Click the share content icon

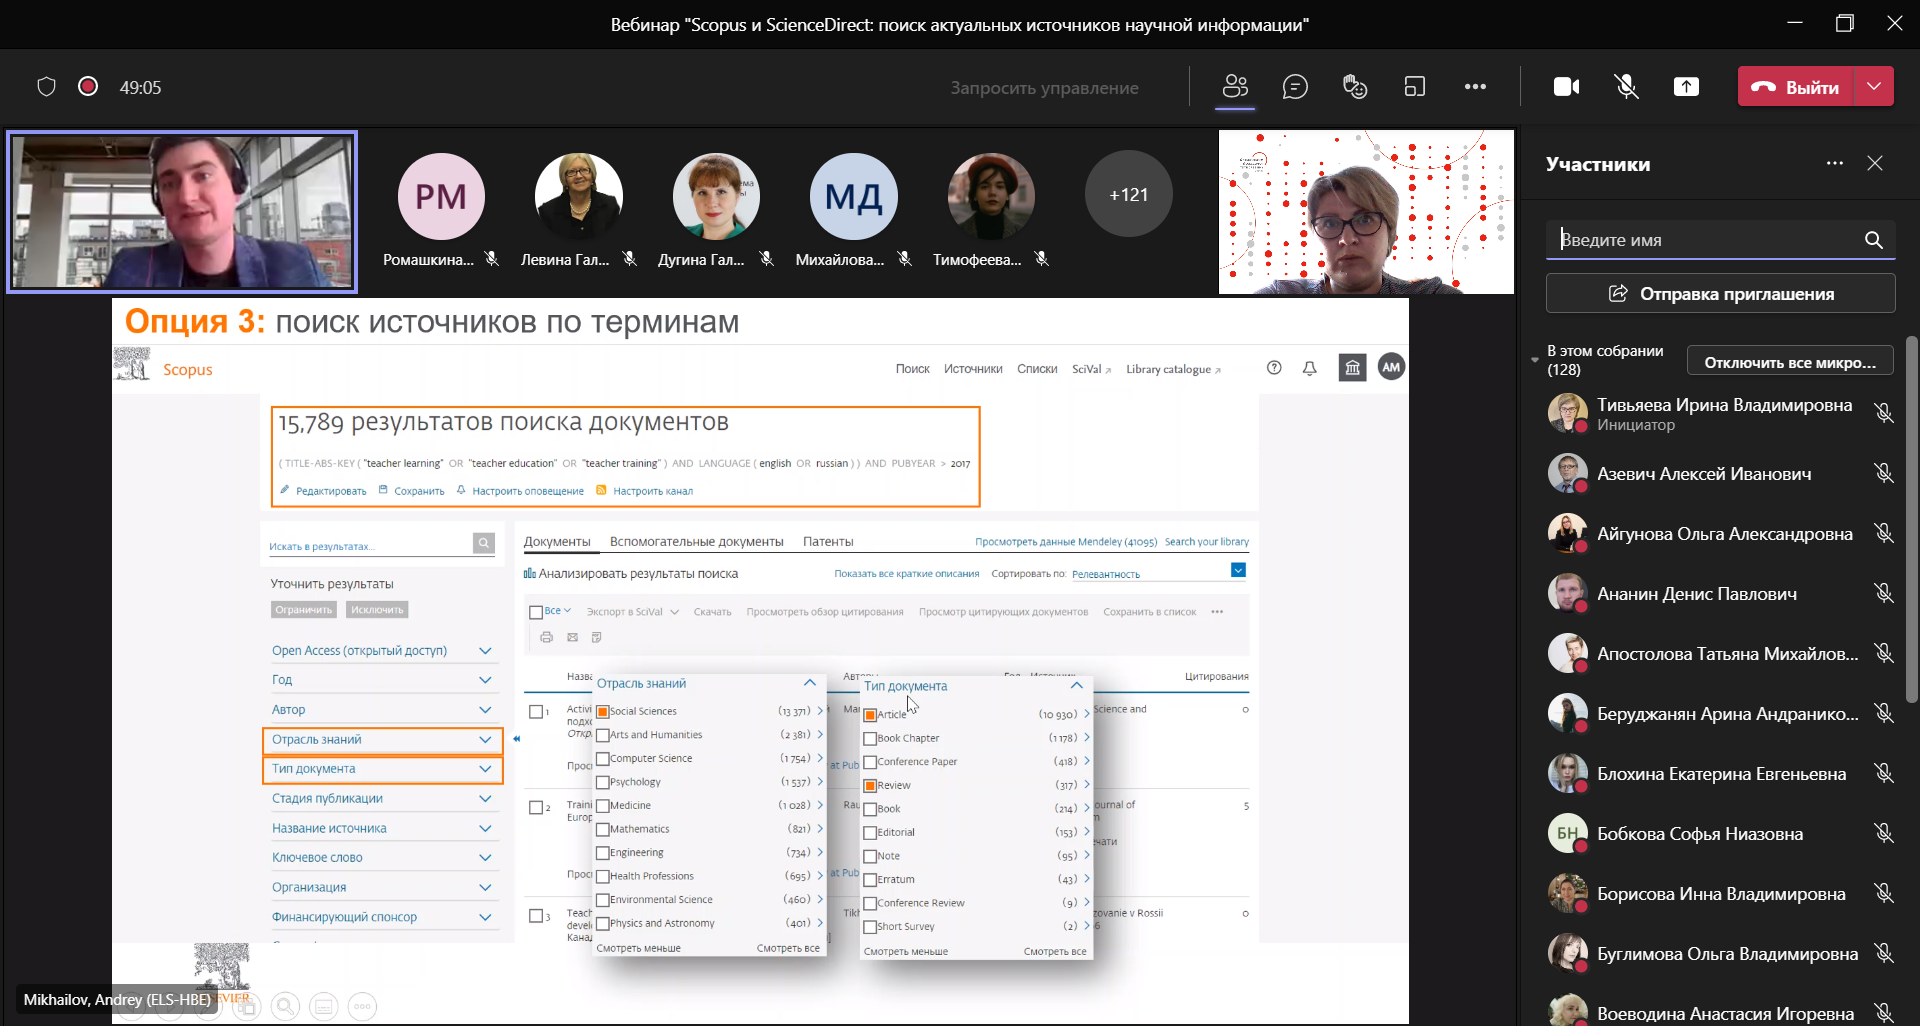click(x=1687, y=87)
